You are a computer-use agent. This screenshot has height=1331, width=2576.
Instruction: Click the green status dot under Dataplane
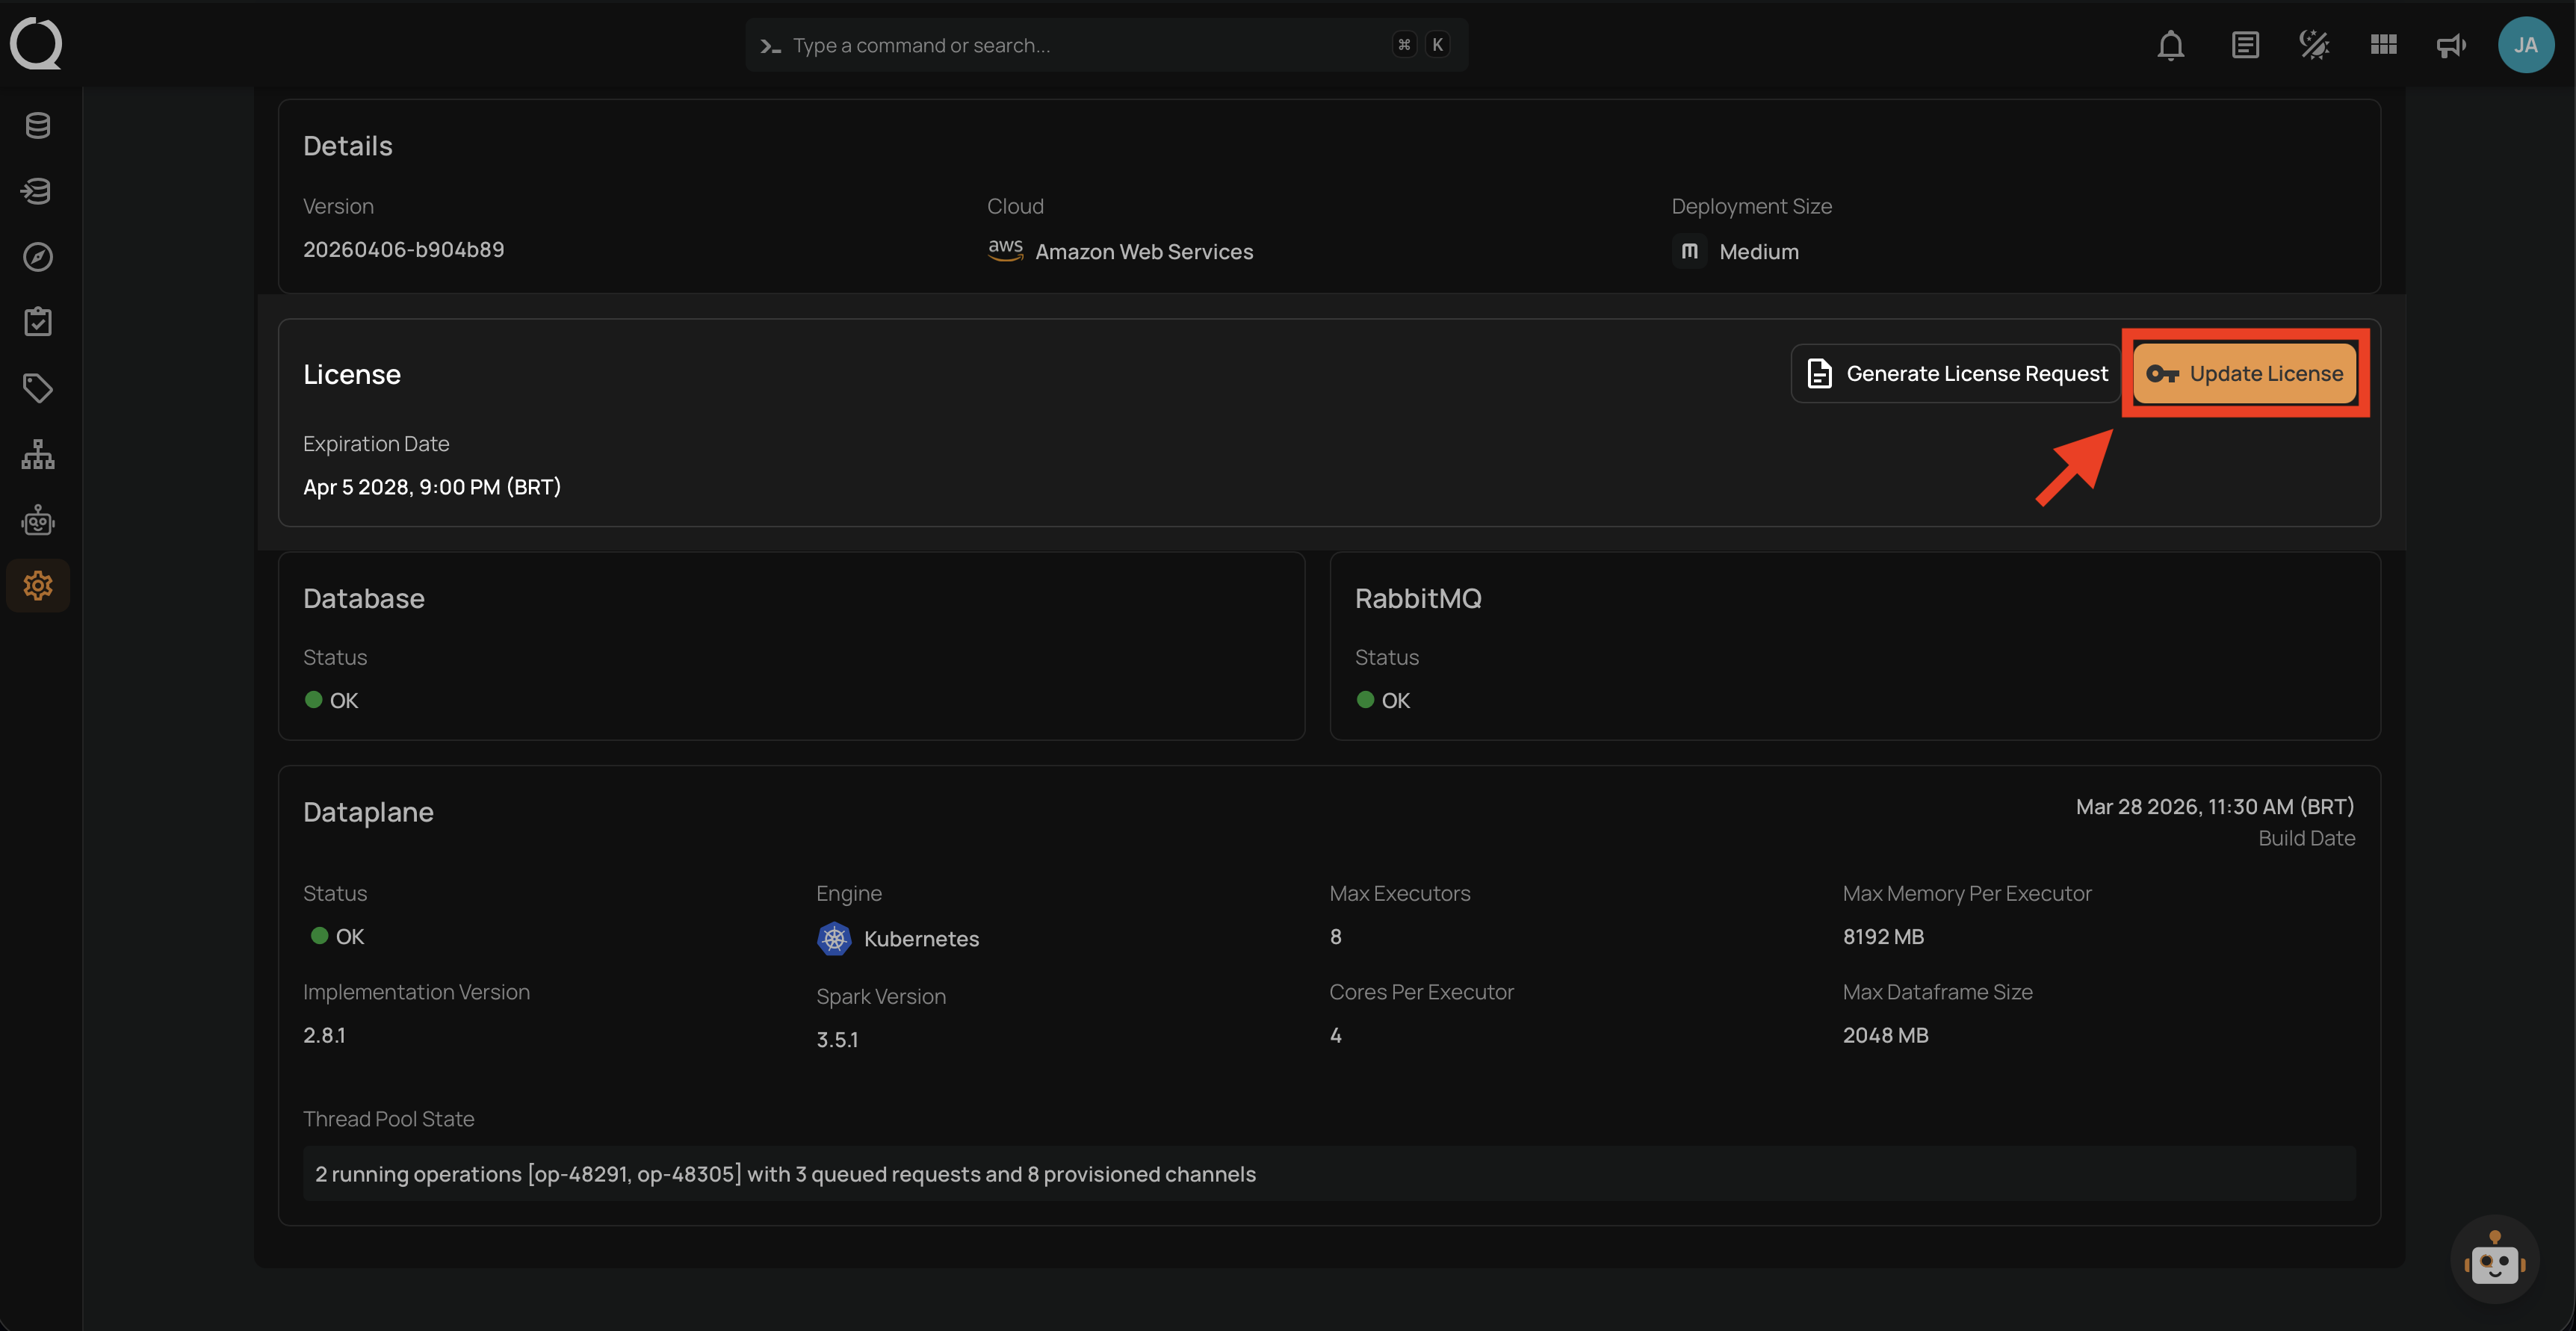tap(319, 936)
